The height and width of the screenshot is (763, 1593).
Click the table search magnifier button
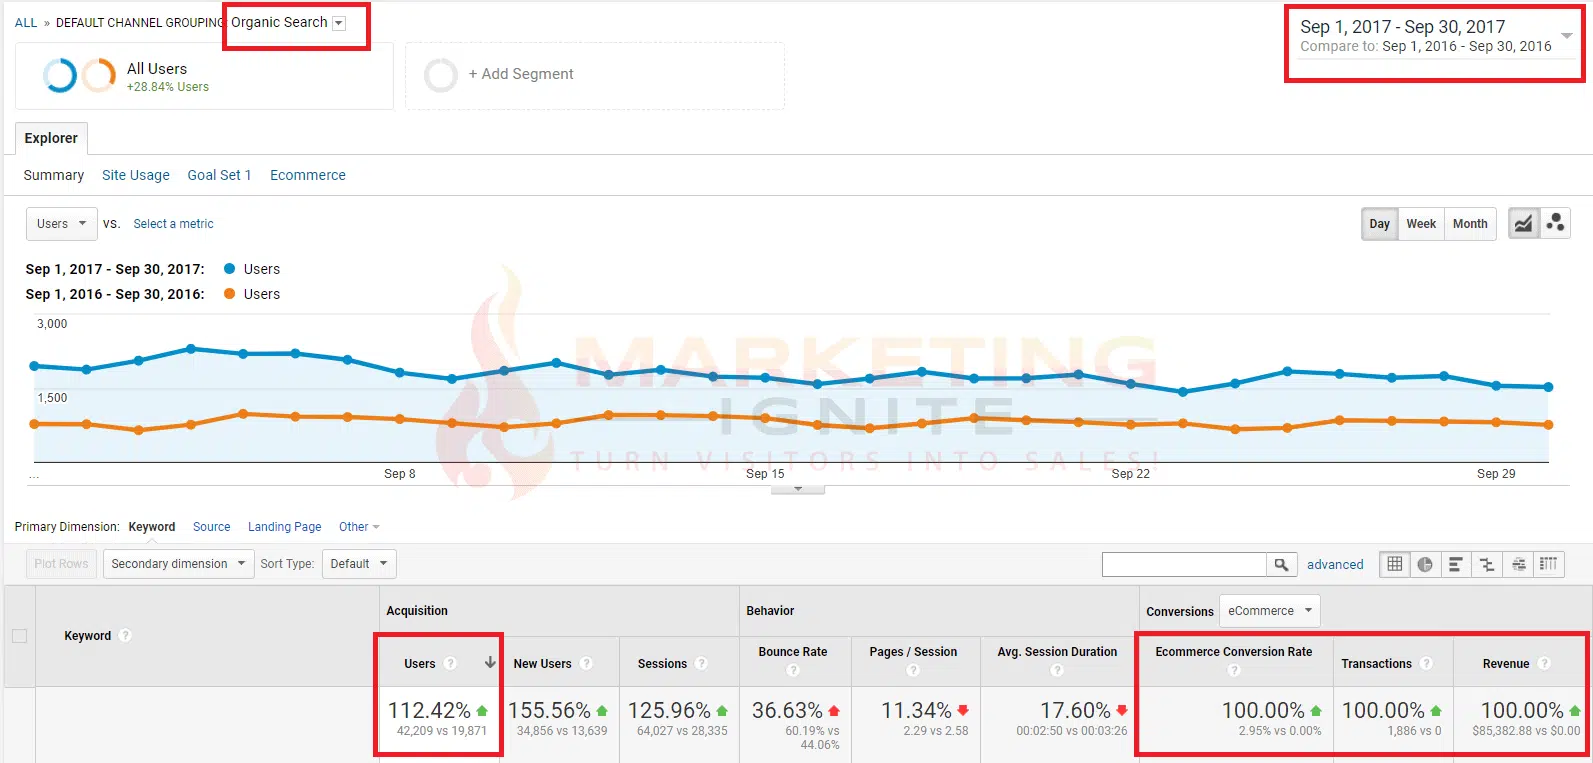[x=1281, y=565]
